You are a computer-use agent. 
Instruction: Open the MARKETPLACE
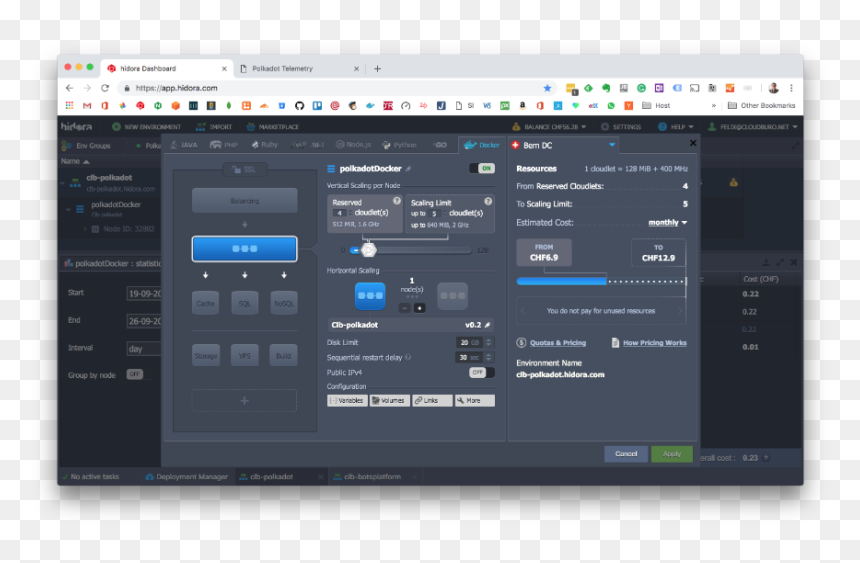[x=273, y=127]
